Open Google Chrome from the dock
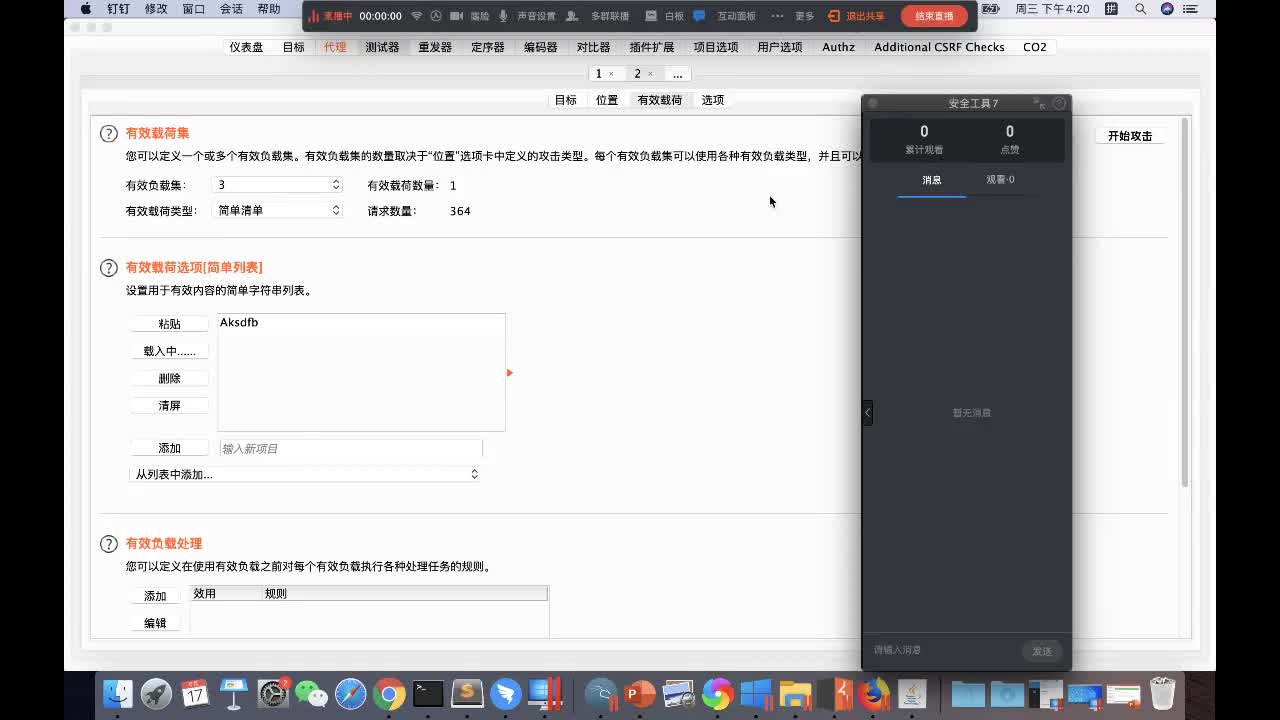The image size is (1280, 720). coord(389,693)
